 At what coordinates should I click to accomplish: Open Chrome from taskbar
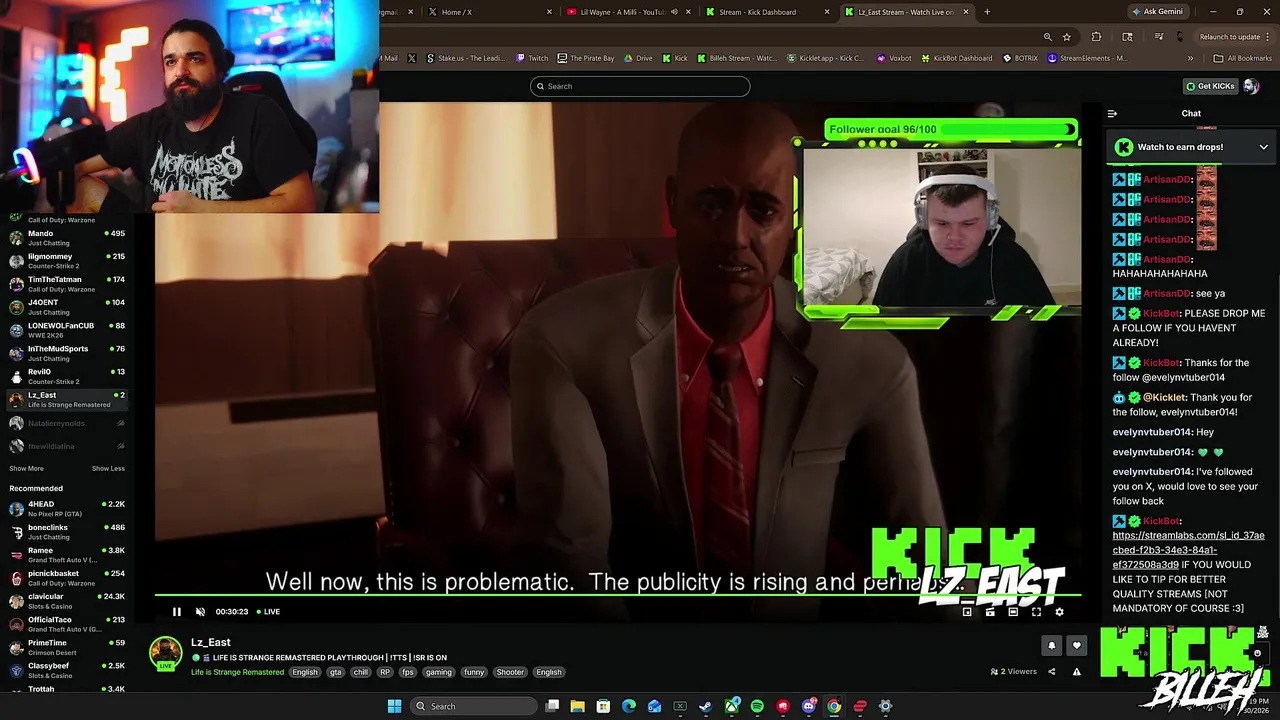(834, 707)
